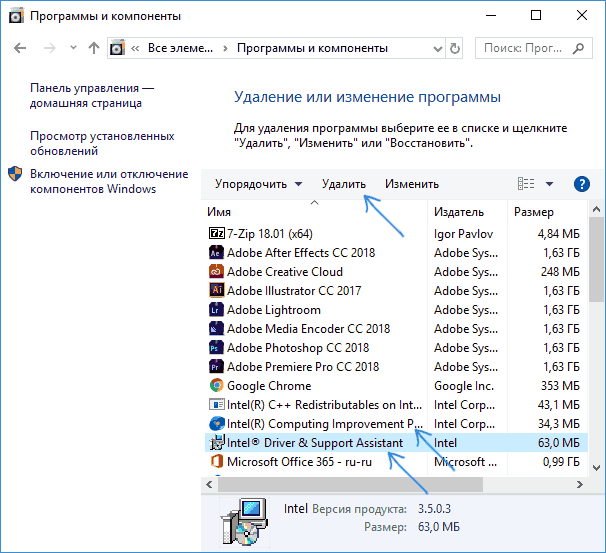Click the Adobe After Effects icon
The image size is (606, 553).
[x=216, y=252]
